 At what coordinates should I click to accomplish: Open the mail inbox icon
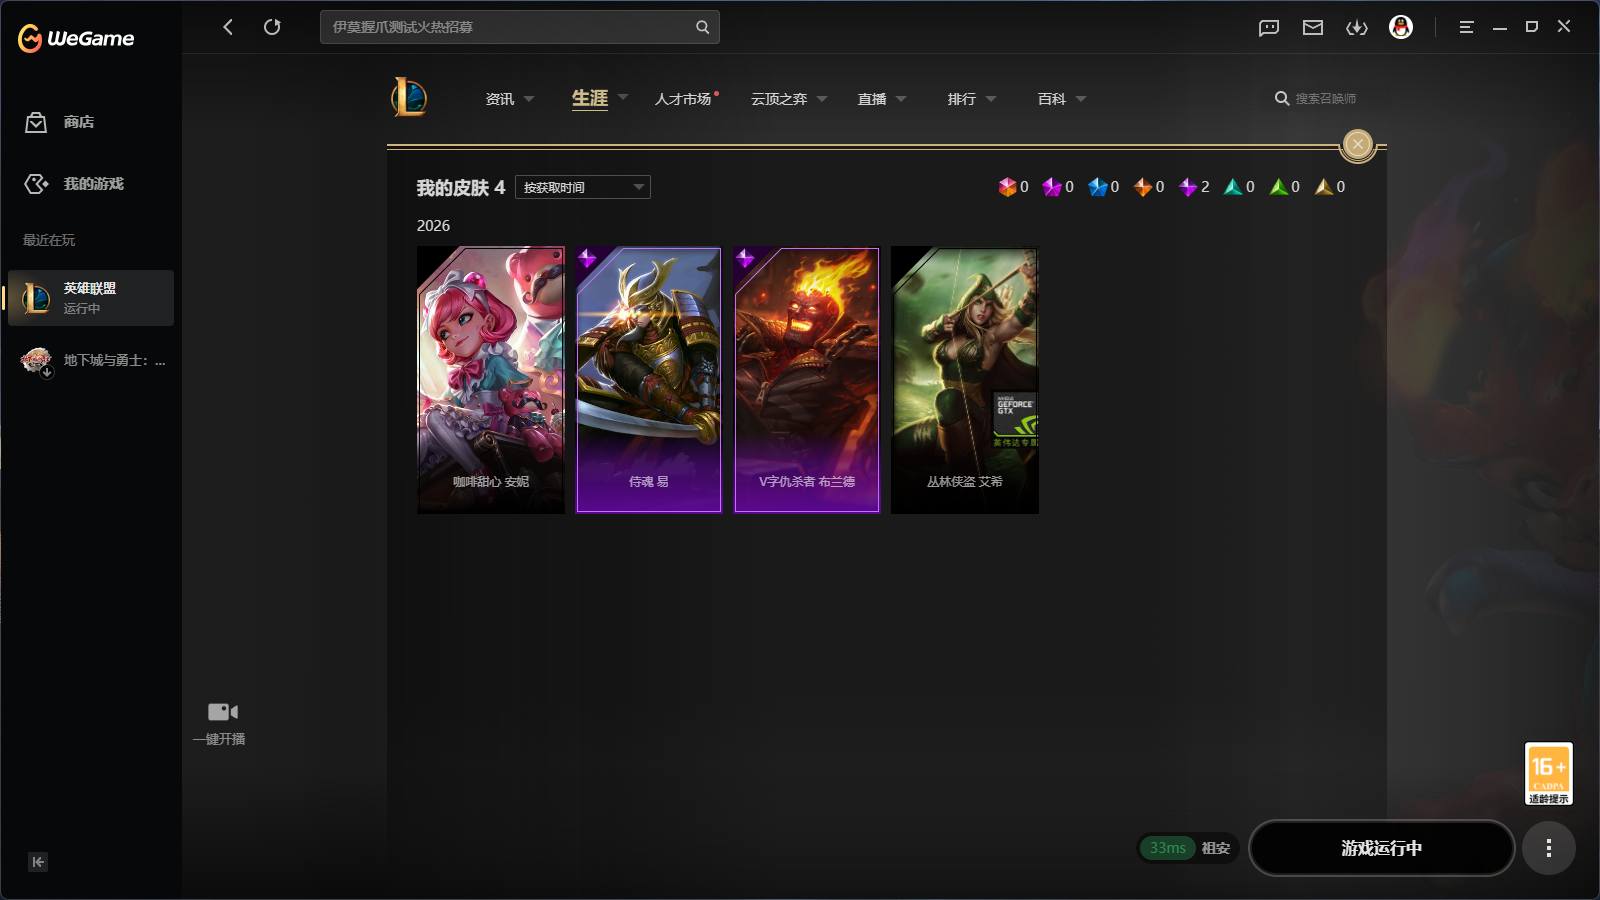click(x=1313, y=27)
